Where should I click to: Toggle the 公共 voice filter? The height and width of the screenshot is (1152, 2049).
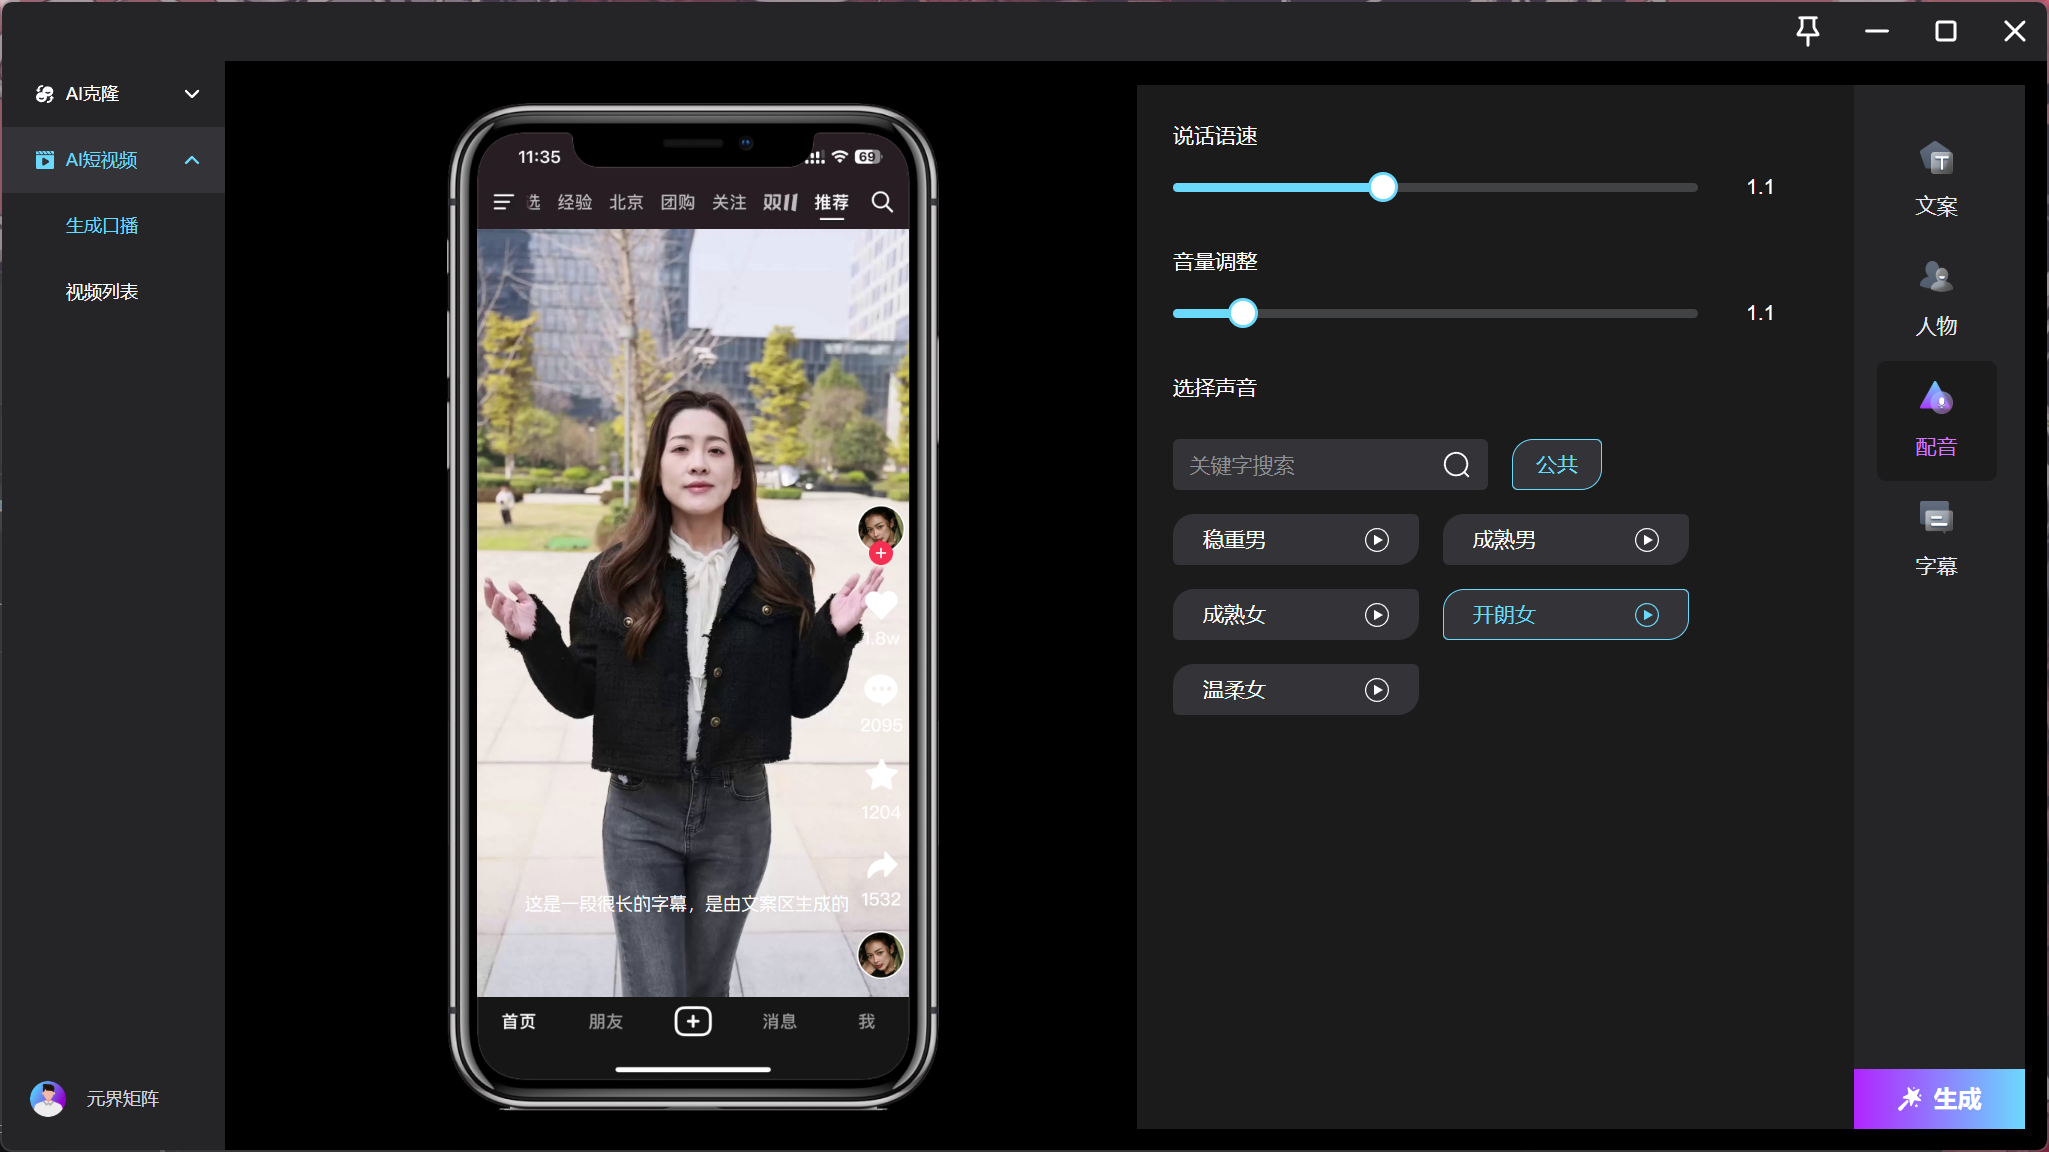coord(1556,465)
